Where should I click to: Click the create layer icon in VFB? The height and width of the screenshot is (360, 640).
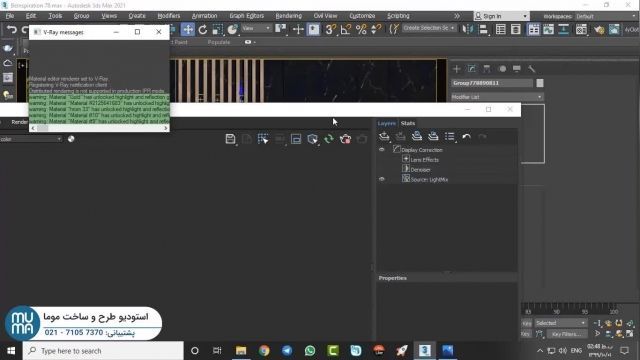(x=384, y=136)
